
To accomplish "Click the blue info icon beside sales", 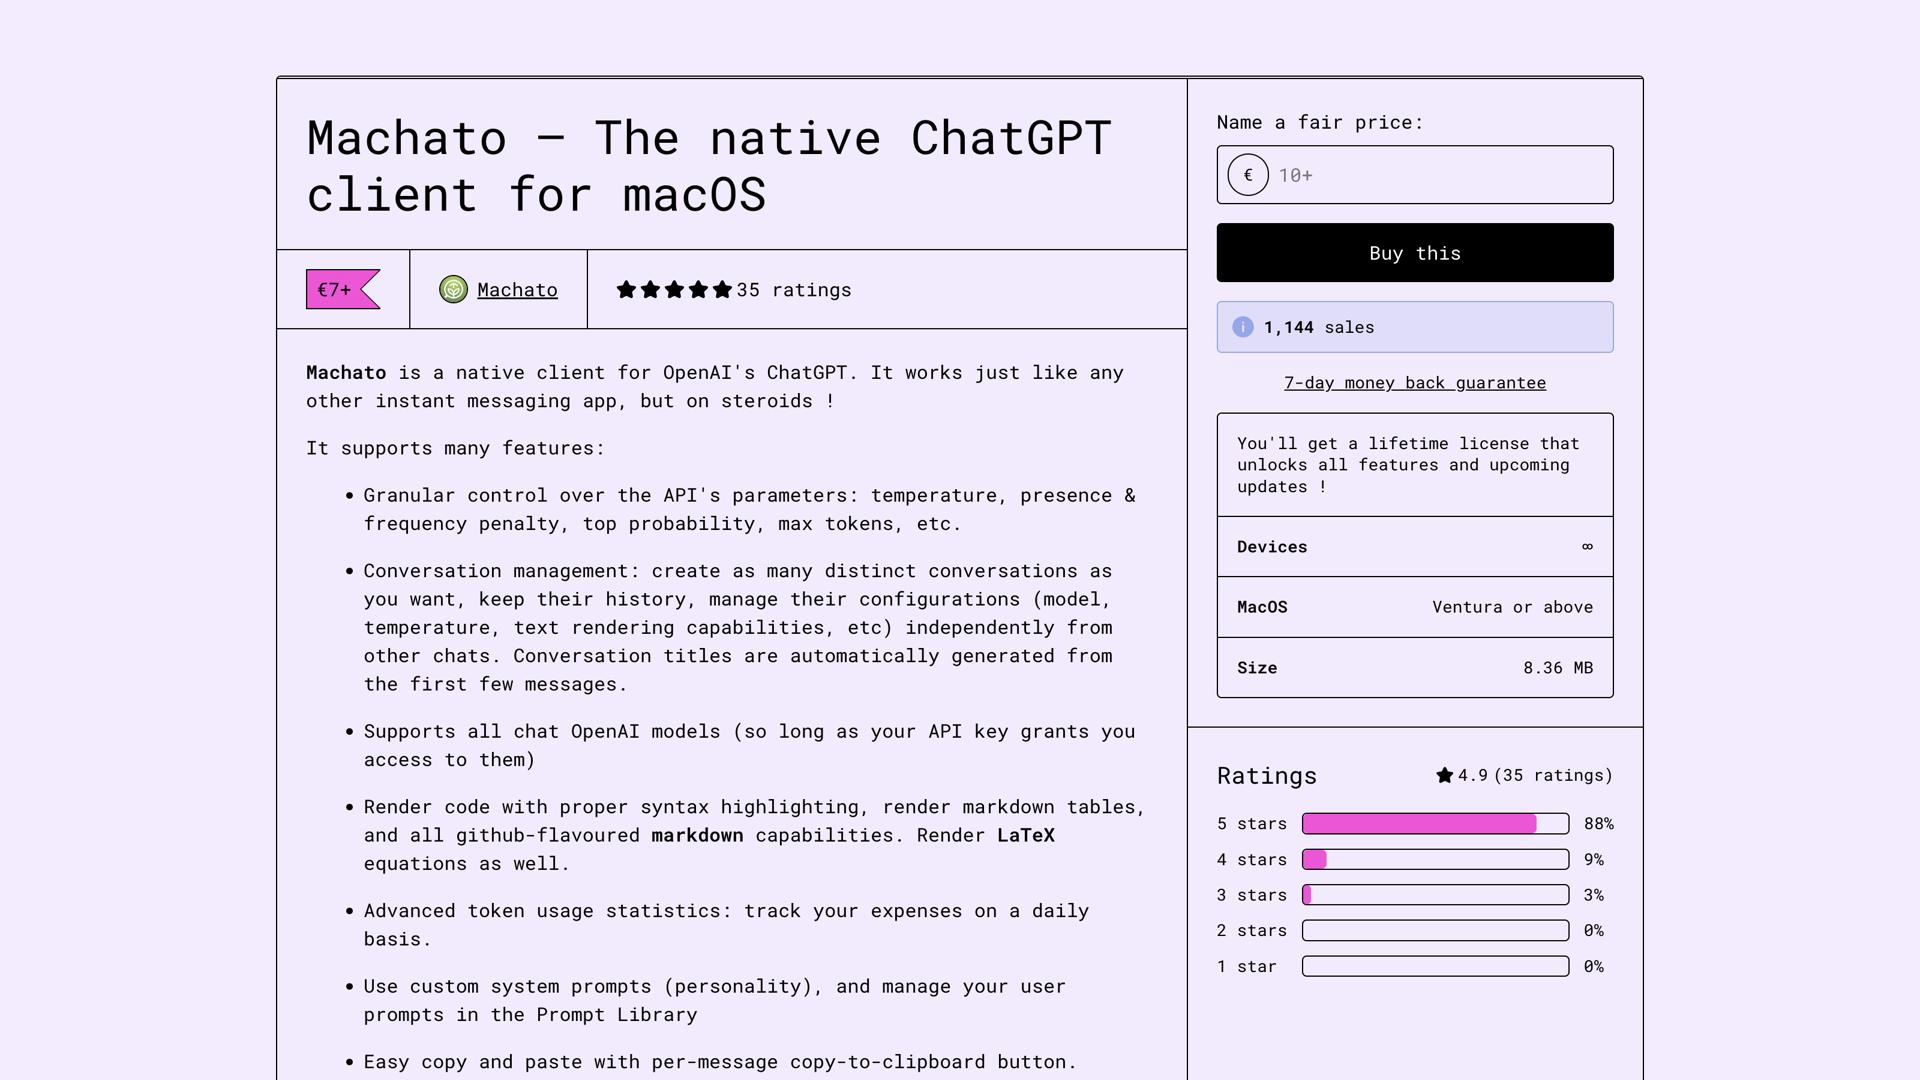I will click(1242, 327).
